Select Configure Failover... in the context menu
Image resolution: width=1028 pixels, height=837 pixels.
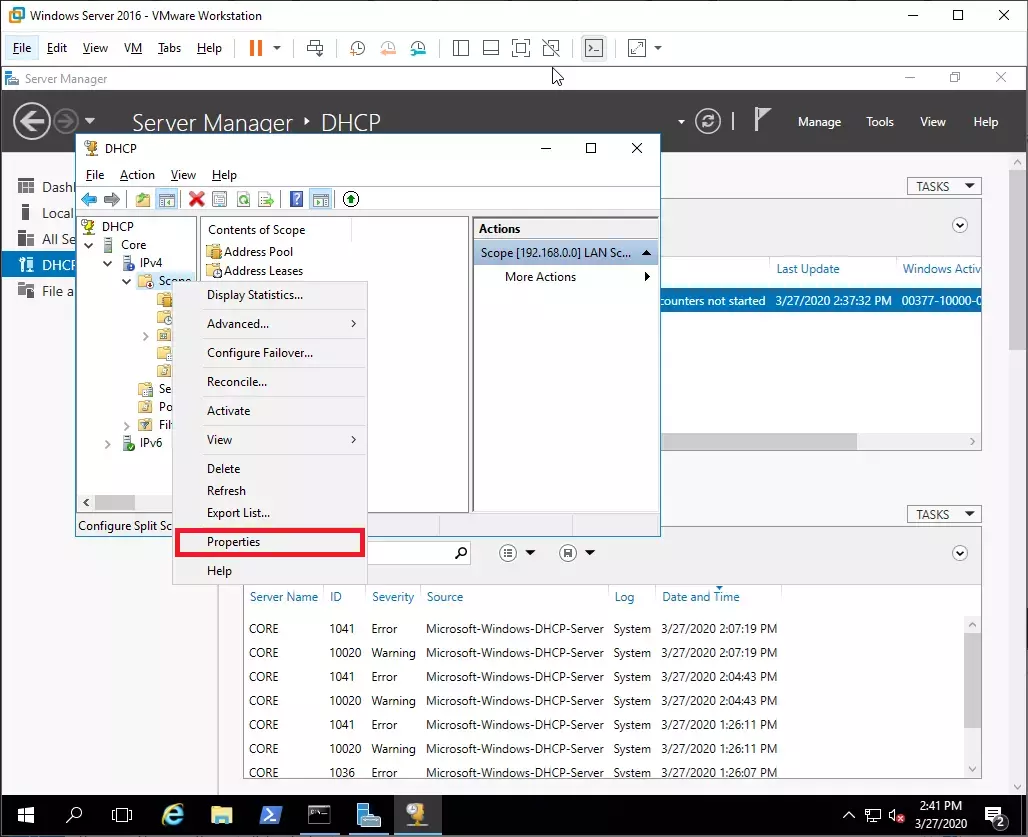point(269,353)
